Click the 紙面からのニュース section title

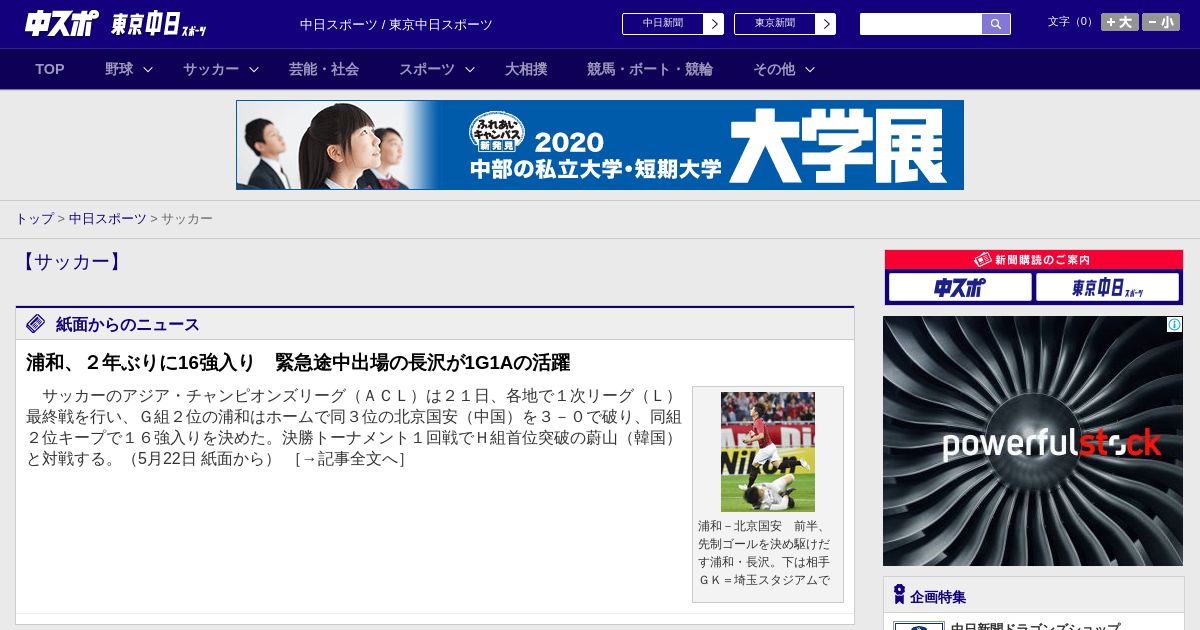(128, 324)
